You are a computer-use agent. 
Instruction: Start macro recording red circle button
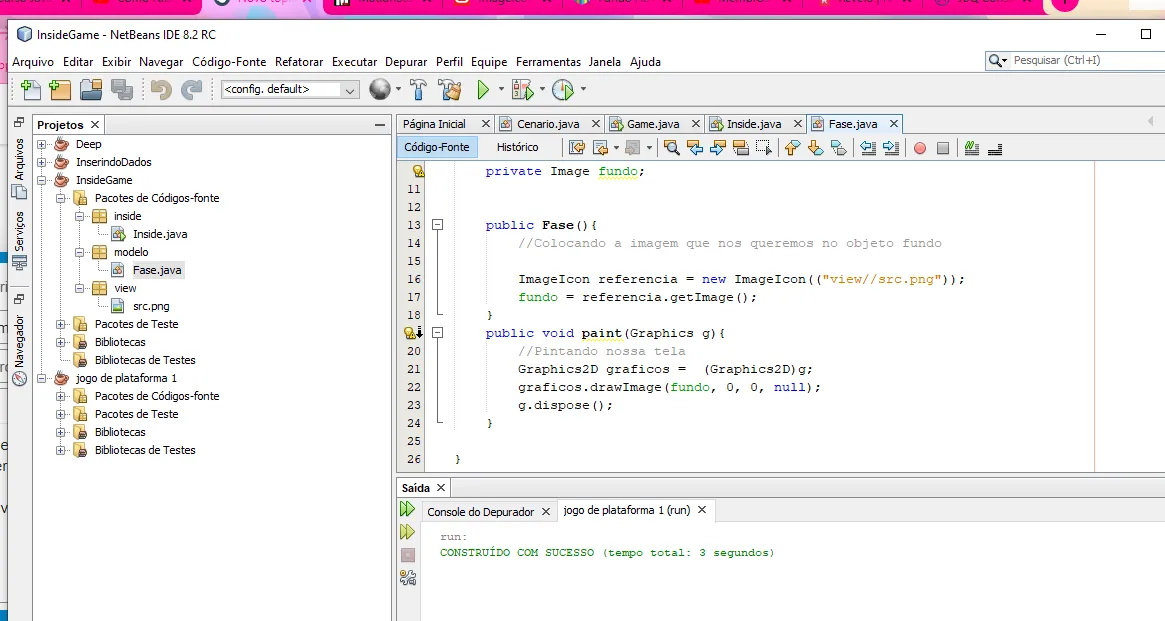(920, 148)
